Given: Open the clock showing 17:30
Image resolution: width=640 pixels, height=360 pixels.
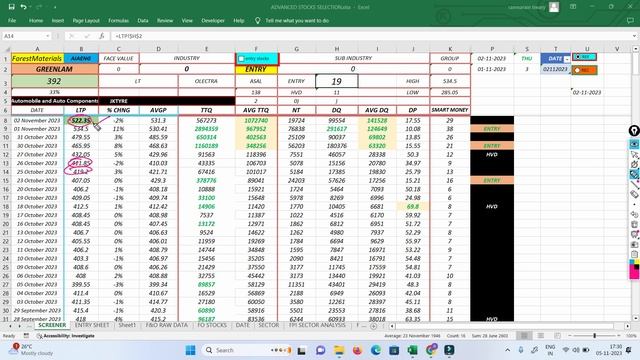Looking at the screenshot, I should pos(609,350).
